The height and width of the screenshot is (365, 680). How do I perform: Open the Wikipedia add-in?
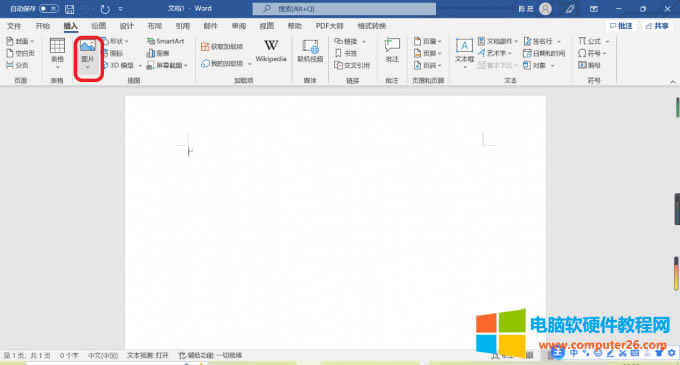click(271, 51)
